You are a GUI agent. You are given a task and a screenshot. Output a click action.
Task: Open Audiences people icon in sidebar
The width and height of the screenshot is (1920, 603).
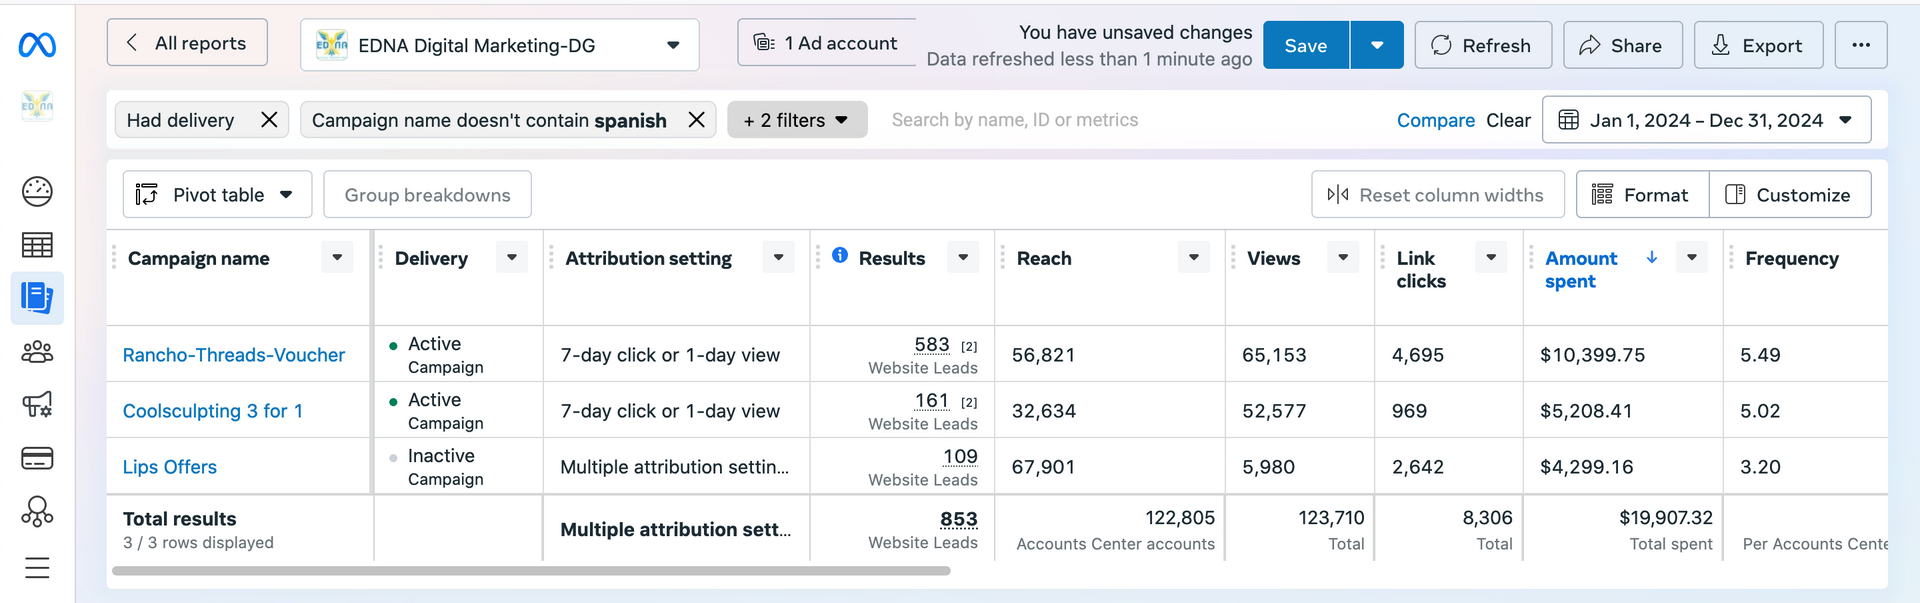point(37,352)
